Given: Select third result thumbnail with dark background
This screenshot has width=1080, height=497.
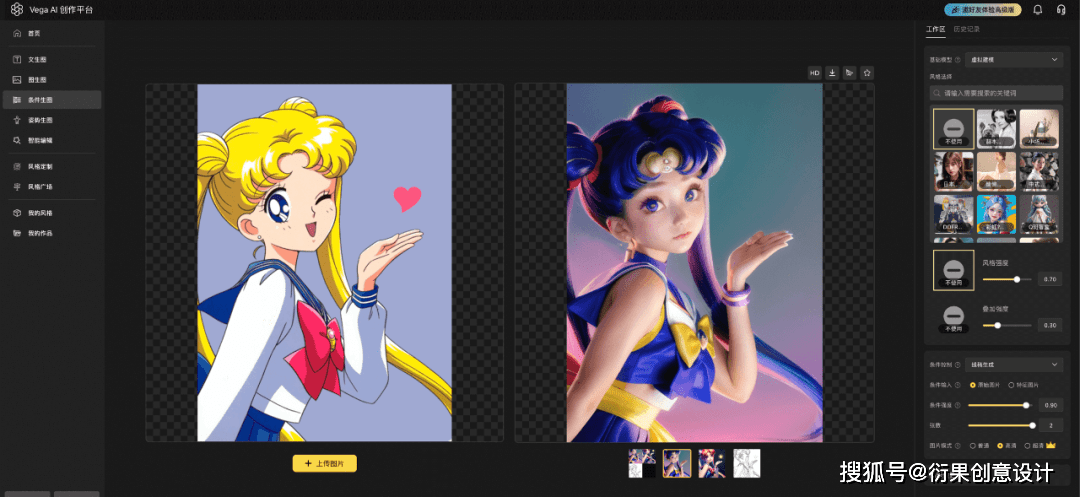Looking at the screenshot, I should [x=712, y=463].
